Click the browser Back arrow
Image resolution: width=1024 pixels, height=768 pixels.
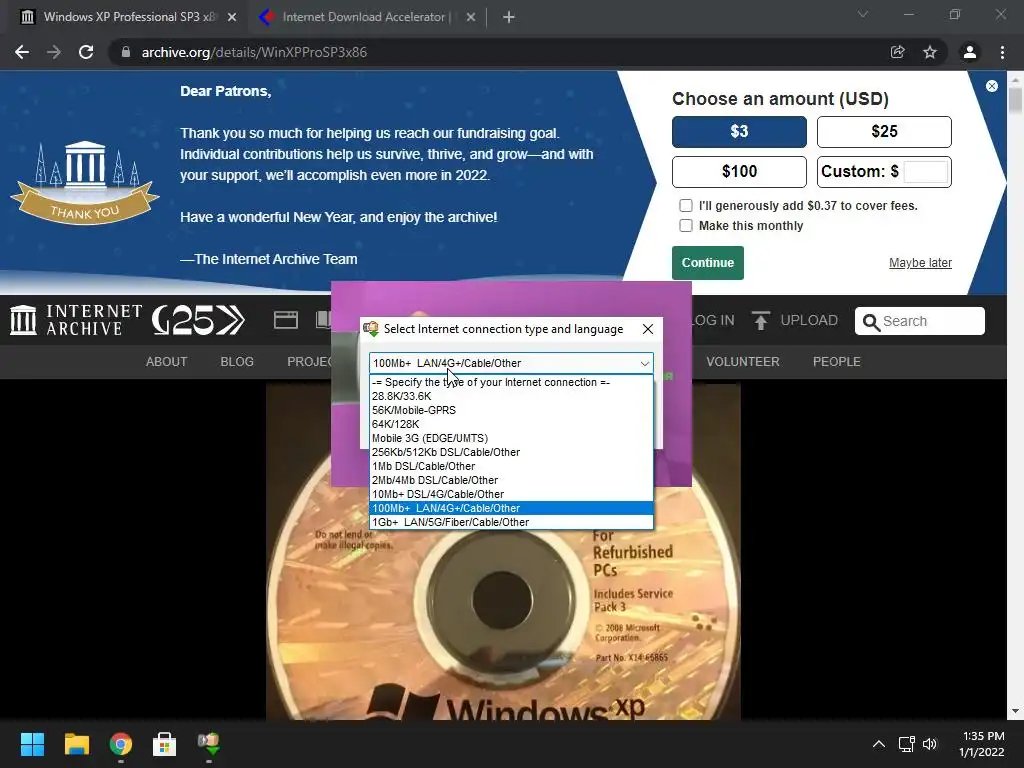click(x=22, y=52)
